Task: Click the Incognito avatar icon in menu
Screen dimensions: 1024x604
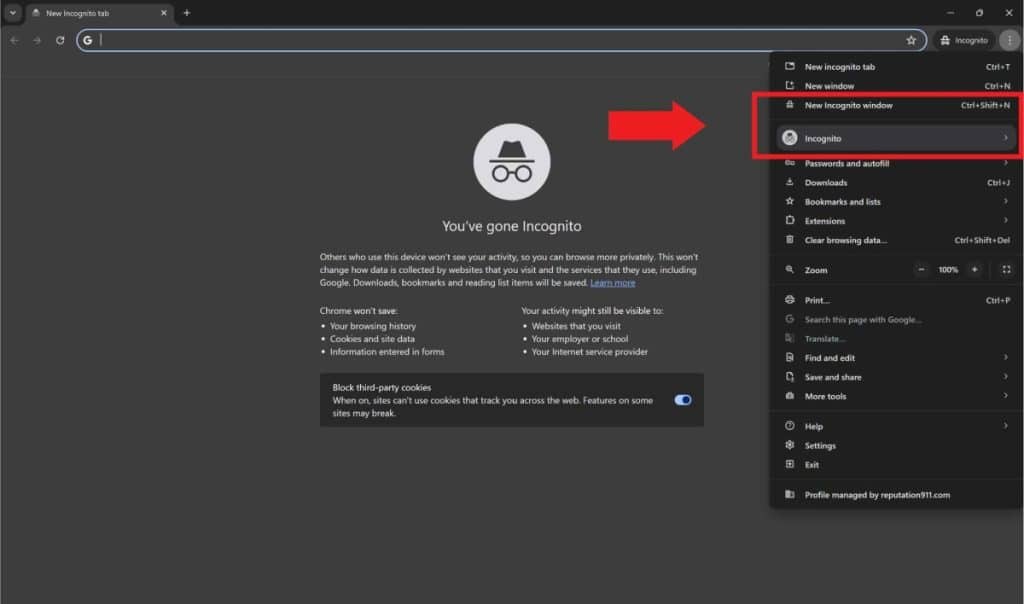Action: click(790, 138)
